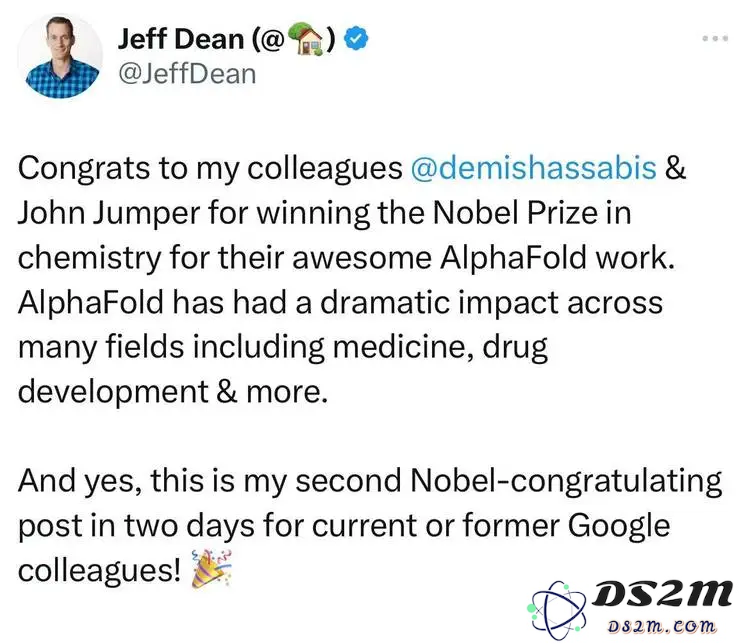Click the Jeff Dean display name
This screenshot has width=750, height=644.
(x=181, y=38)
